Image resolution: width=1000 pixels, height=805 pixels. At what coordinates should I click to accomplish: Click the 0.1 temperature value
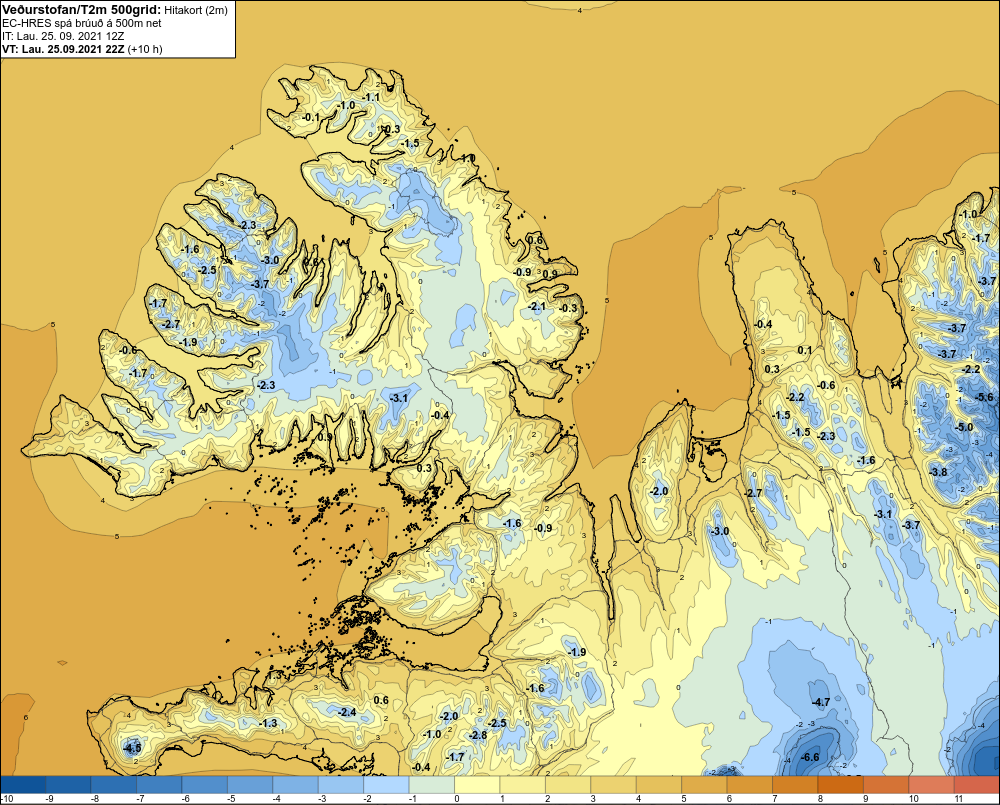click(805, 350)
